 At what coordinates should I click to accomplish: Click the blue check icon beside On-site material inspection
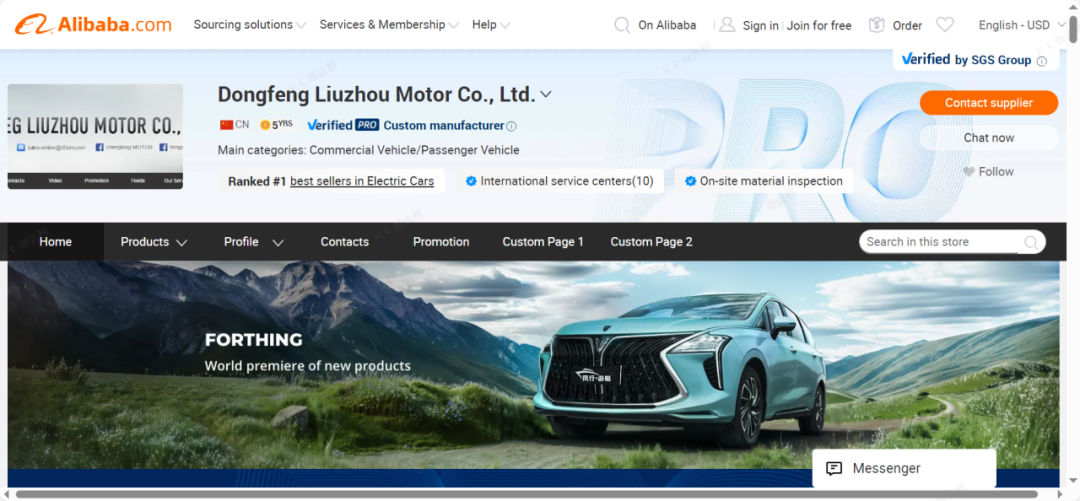pyautogui.click(x=690, y=181)
